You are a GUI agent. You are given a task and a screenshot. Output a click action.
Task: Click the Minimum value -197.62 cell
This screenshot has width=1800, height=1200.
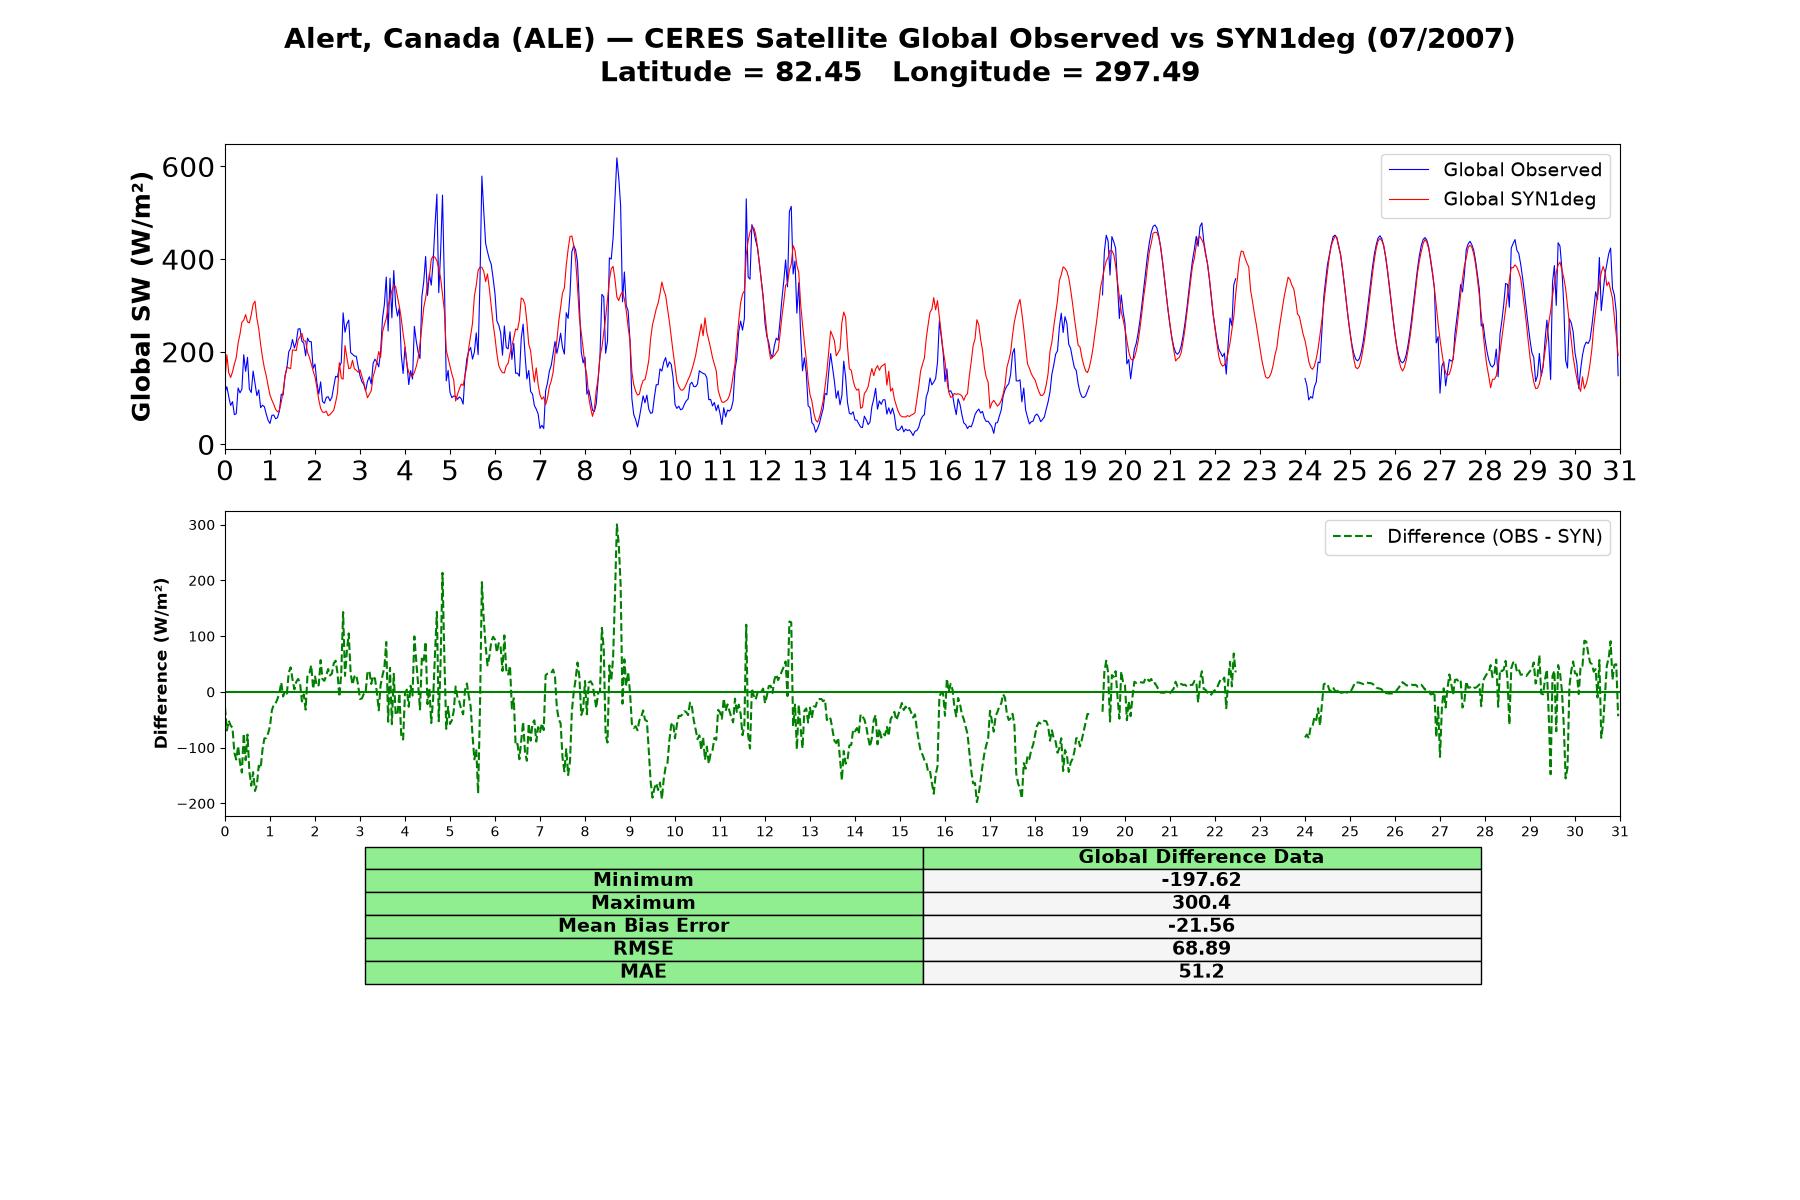[x=1201, y=880]
